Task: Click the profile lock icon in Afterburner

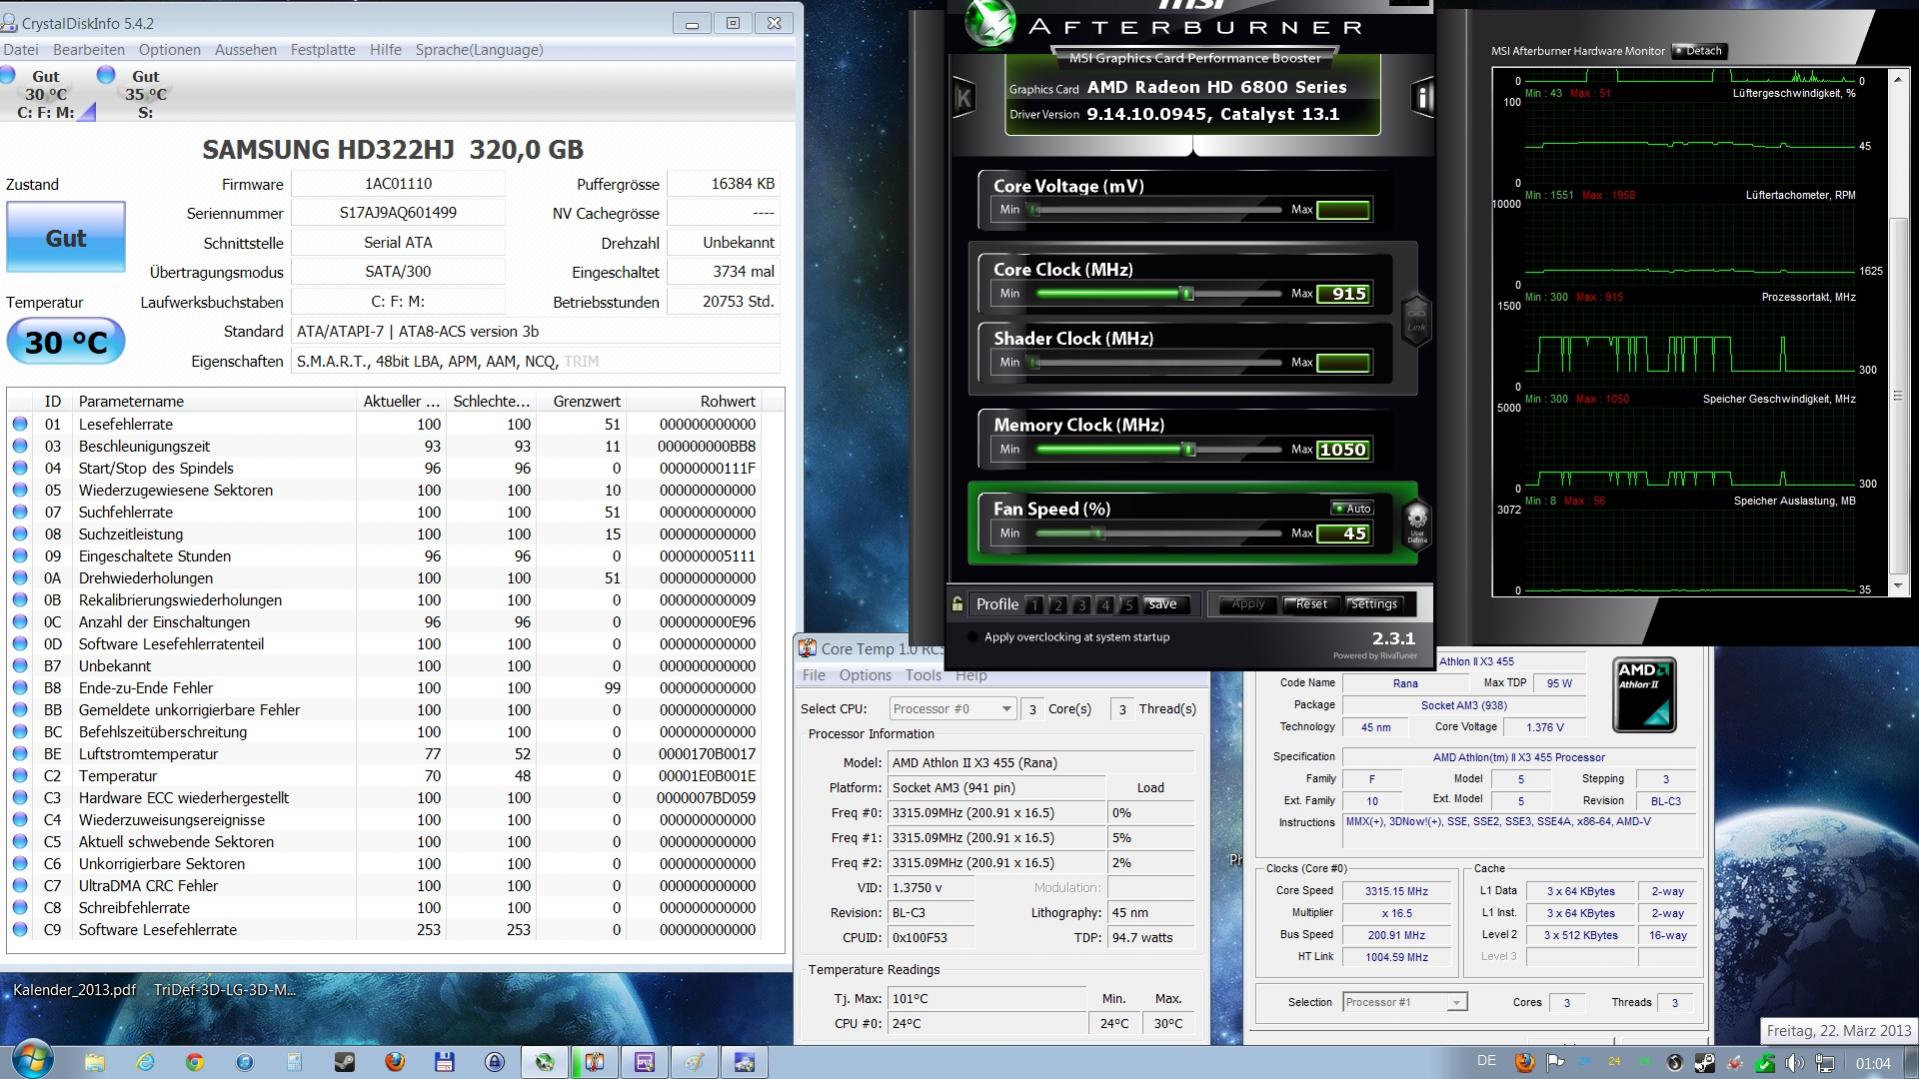Action: (957, 604)
